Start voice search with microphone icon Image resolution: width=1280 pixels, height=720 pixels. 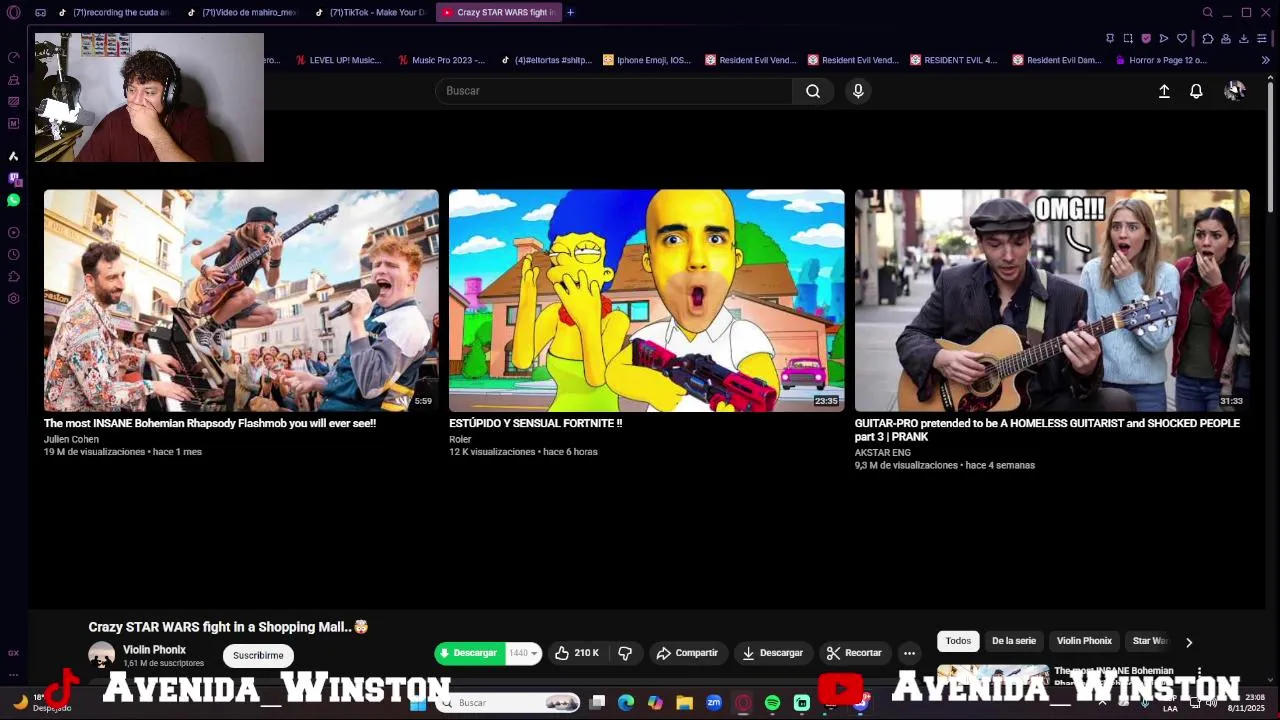pyautogui.click(x=858, y=91)
